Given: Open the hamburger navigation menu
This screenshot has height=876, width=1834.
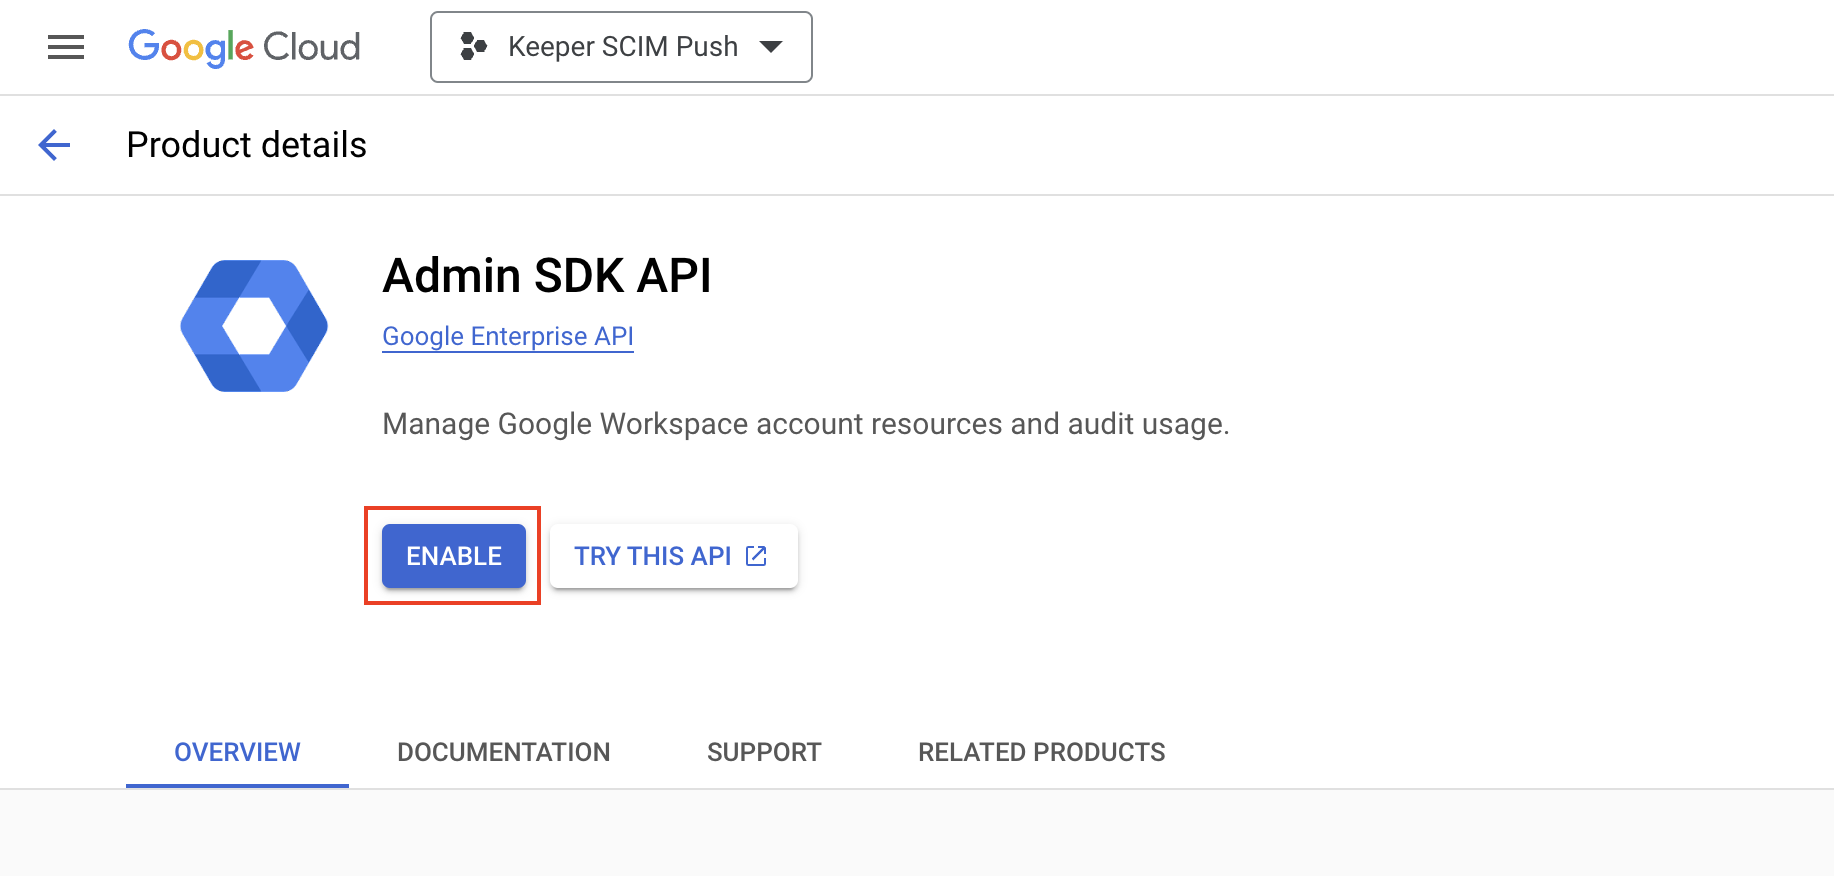Looking at the screenshot, I should [x=66, y=47].
